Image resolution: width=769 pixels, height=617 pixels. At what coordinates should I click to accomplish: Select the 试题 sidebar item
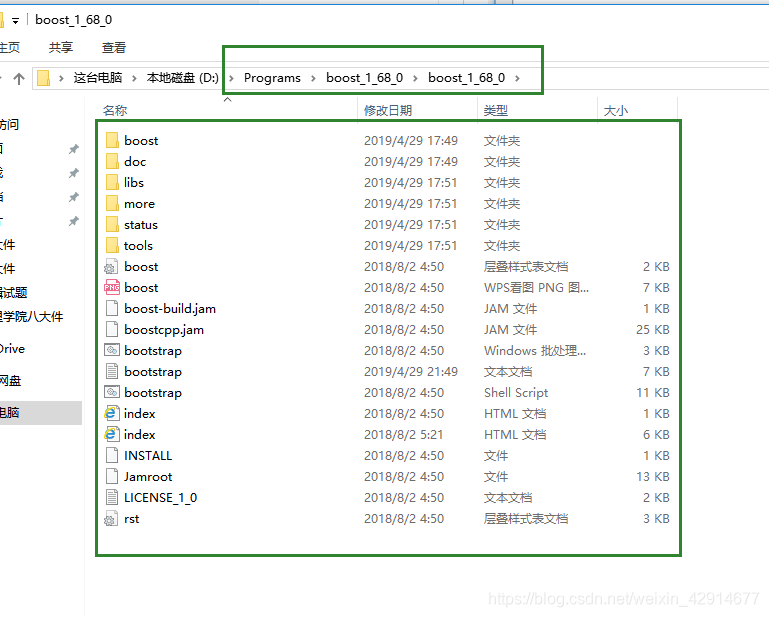coord(14,293)
